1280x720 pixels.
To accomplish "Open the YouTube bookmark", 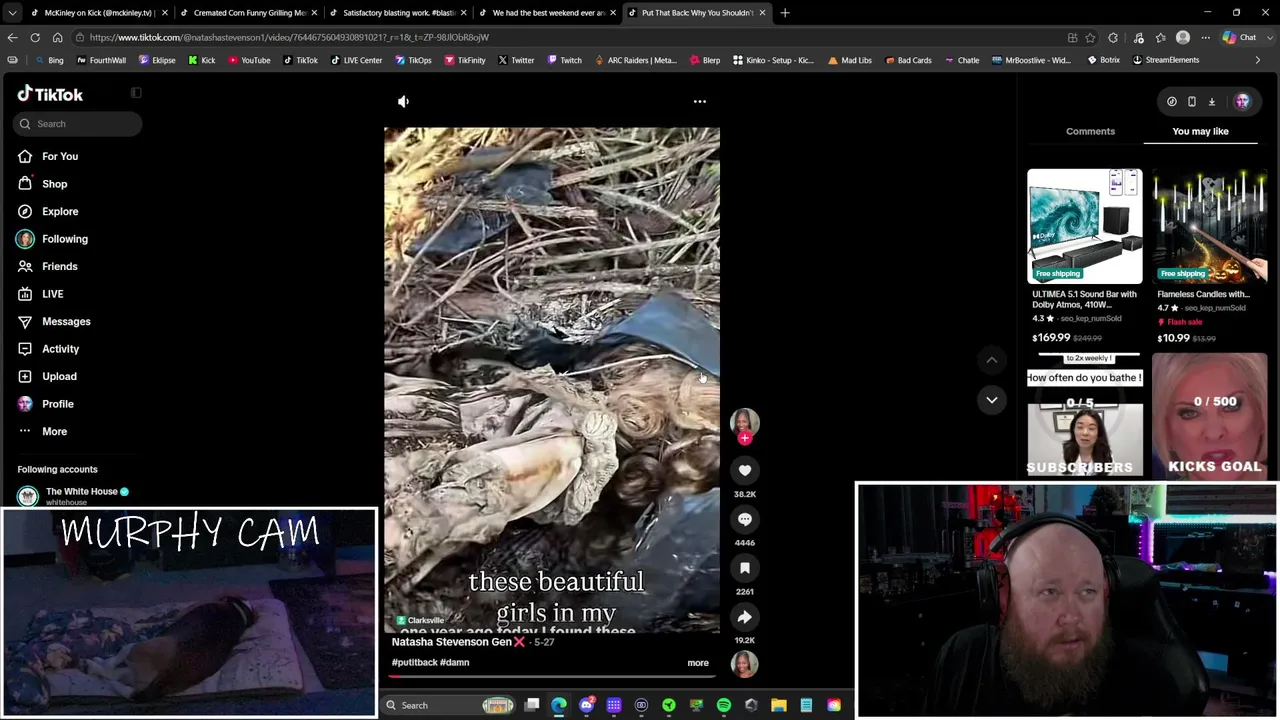I will (249, 60).
